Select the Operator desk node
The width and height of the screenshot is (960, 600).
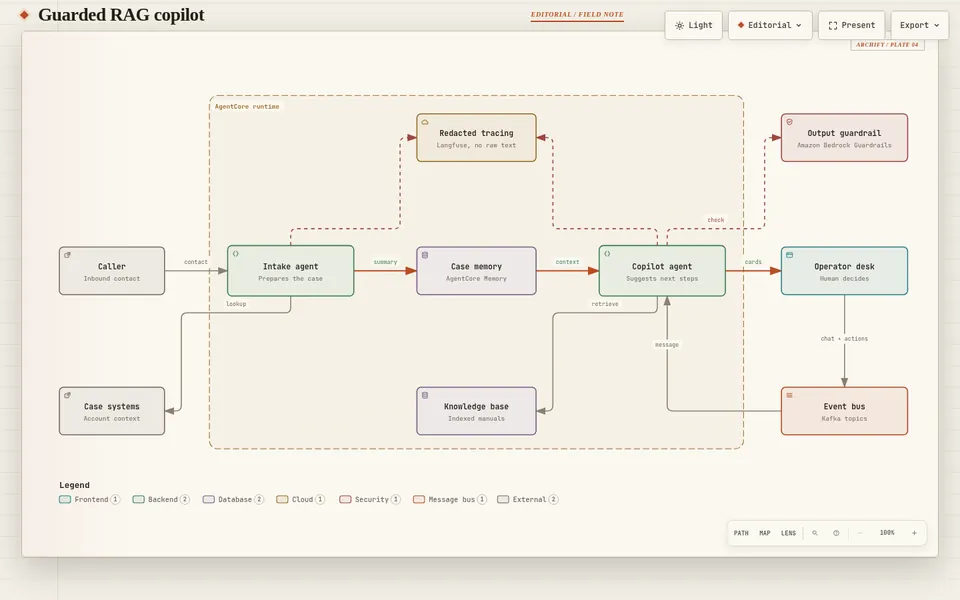(x=844, y=271)
